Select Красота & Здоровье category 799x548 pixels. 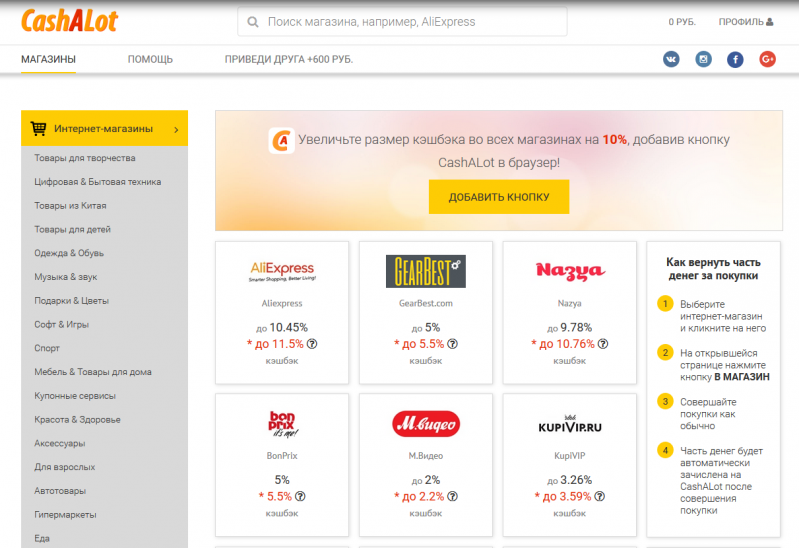(77, 420)
